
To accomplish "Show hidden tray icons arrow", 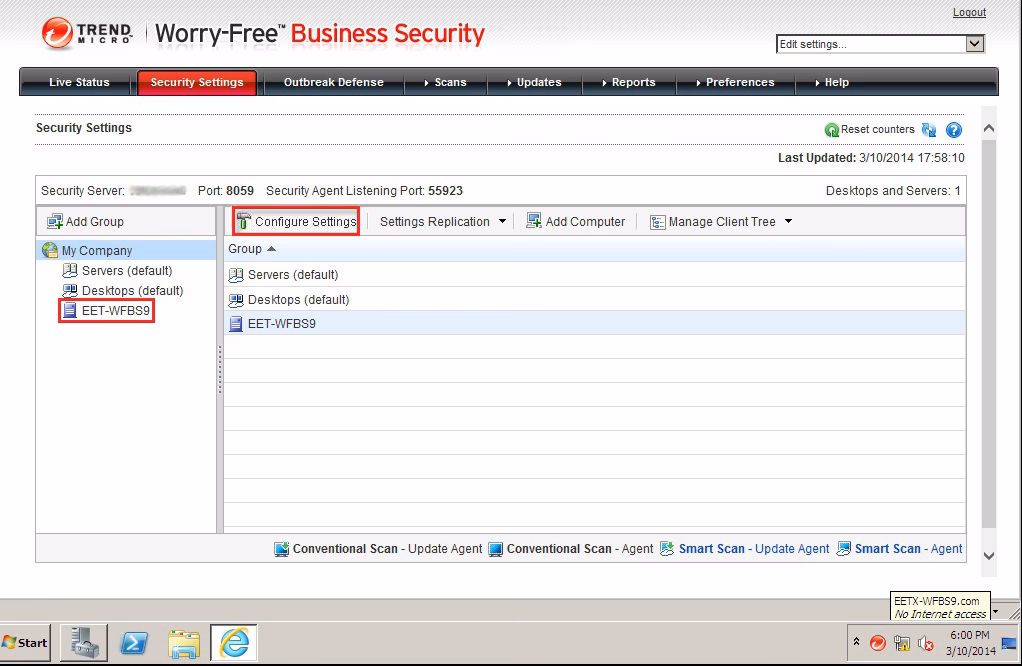I will click(856, 642).
